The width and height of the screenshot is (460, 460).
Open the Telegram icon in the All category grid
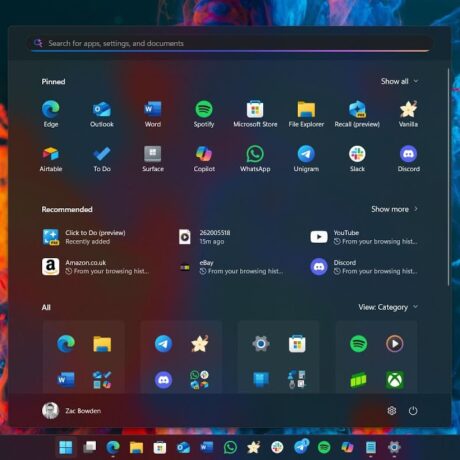tap(163, 344)
